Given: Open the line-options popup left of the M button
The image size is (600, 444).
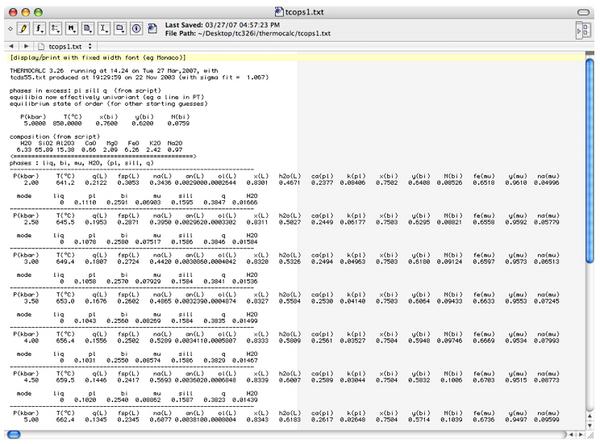Looking at the screenshot, I should pos(55,29).
